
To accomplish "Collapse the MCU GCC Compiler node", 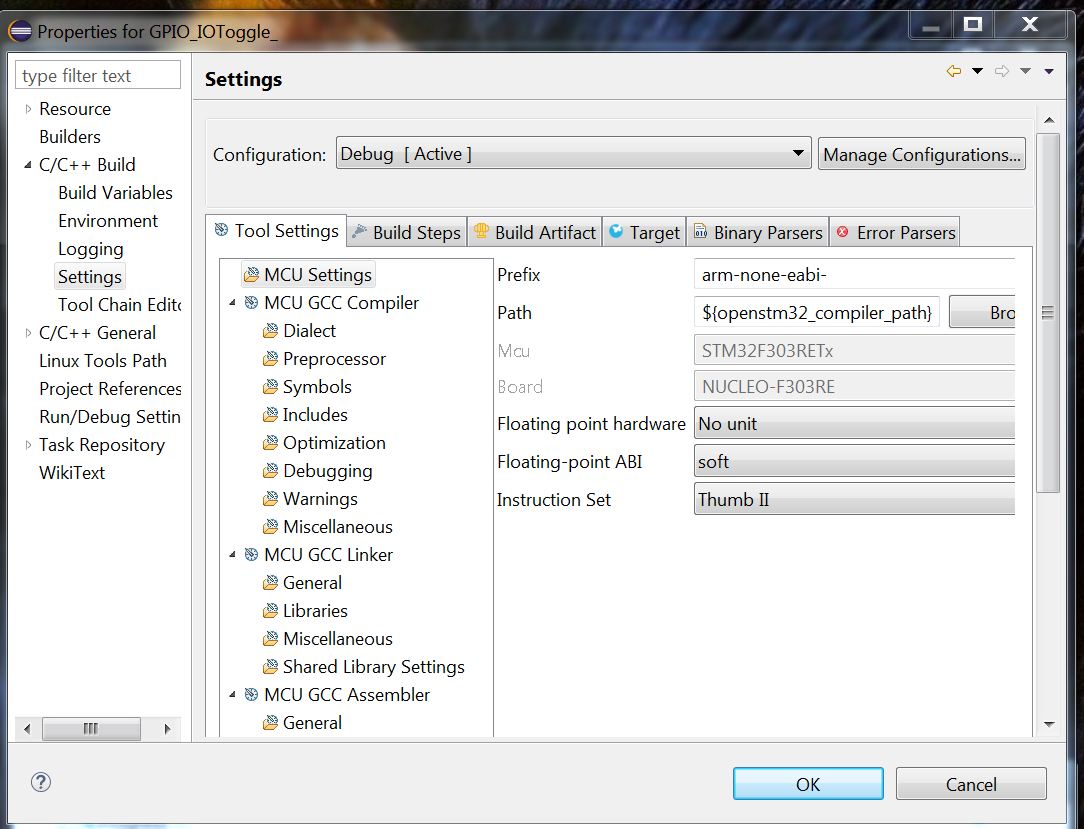I will 233,303.
